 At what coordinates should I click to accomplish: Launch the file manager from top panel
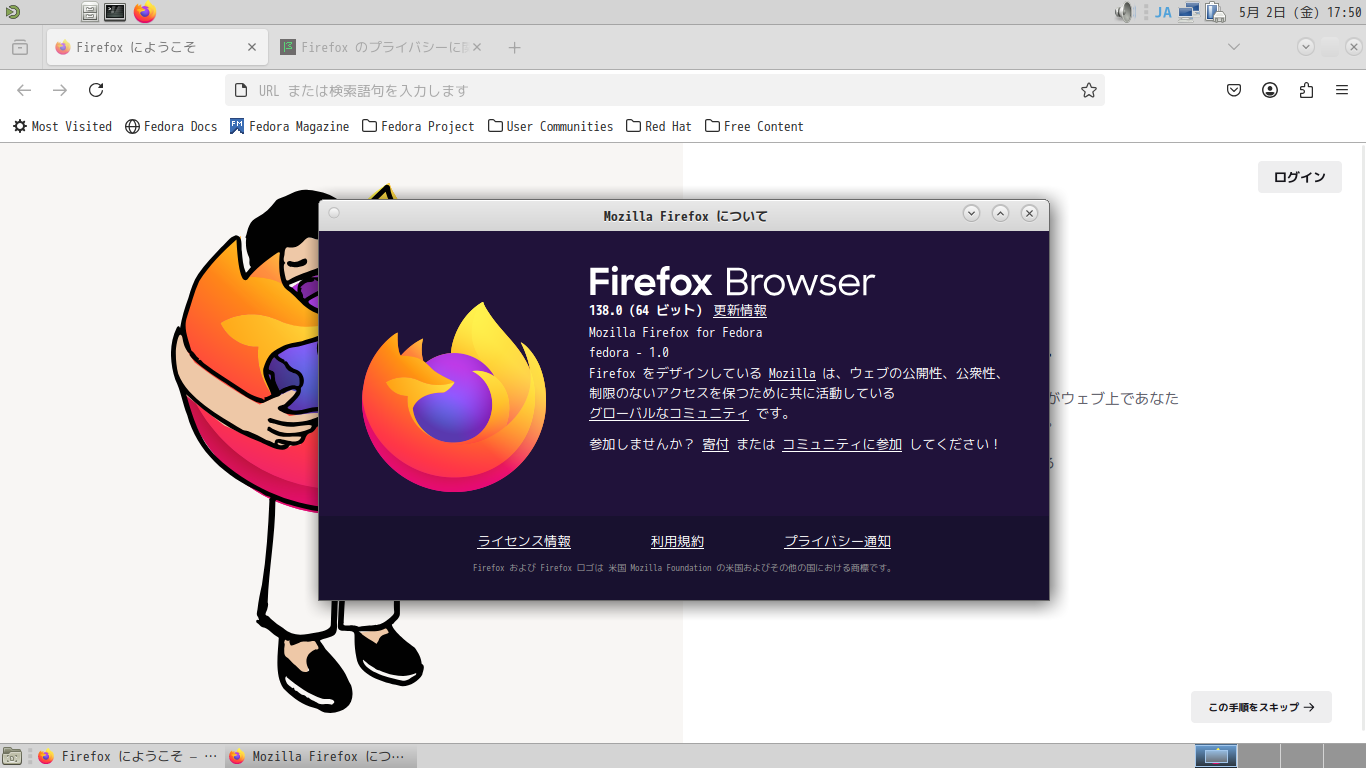[90, 12]
